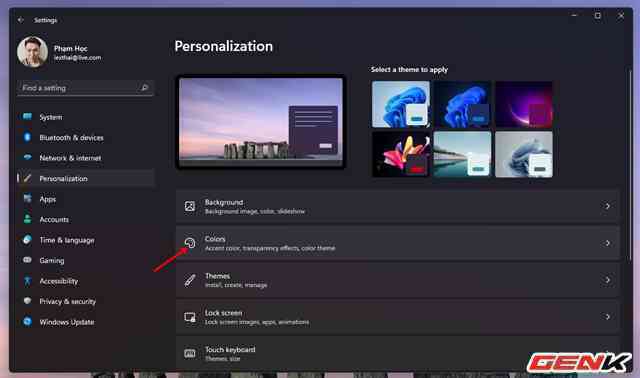
Task: Open Lock screen images, apps settings
Action: coord(398,317)
